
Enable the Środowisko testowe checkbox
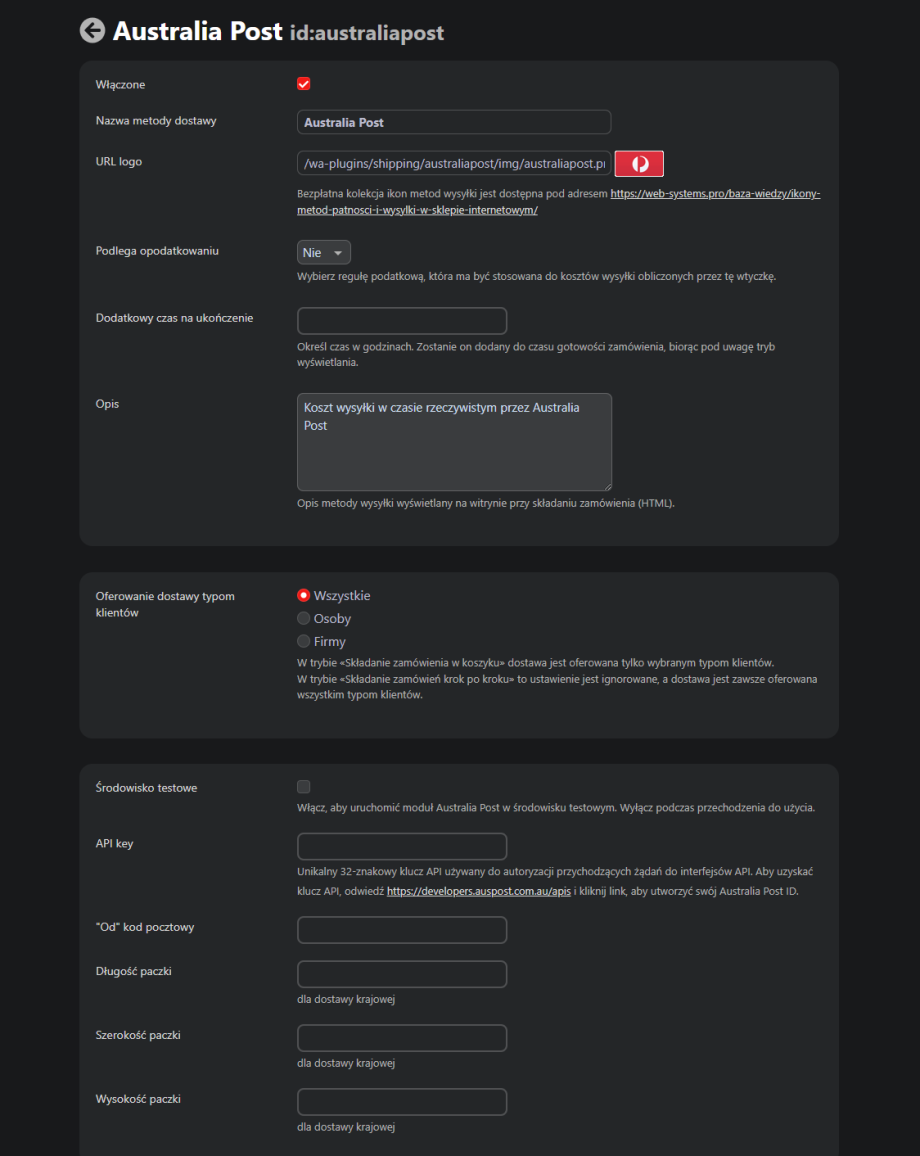click(x=304, y=787)
